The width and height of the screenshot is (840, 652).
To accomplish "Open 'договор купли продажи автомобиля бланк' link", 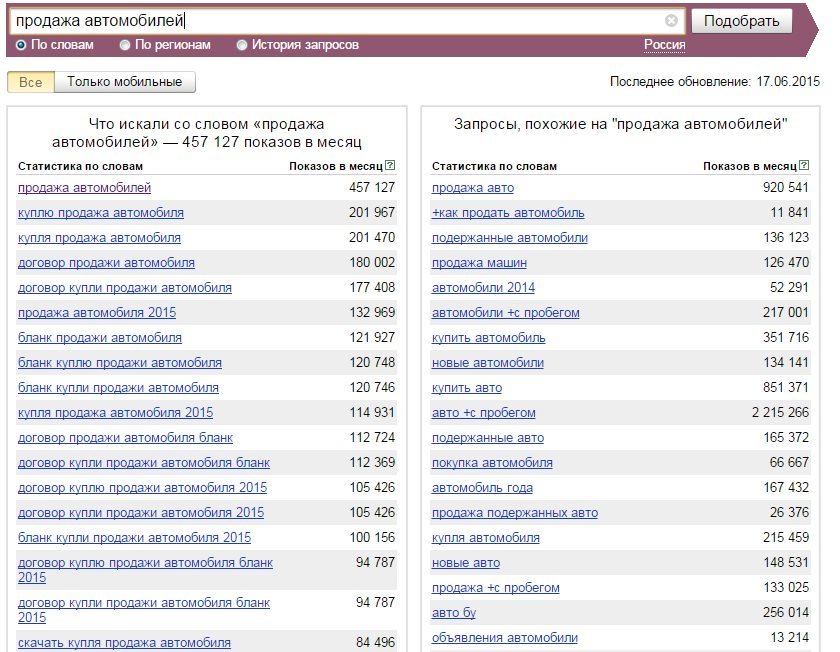I will tap(144, 462).
